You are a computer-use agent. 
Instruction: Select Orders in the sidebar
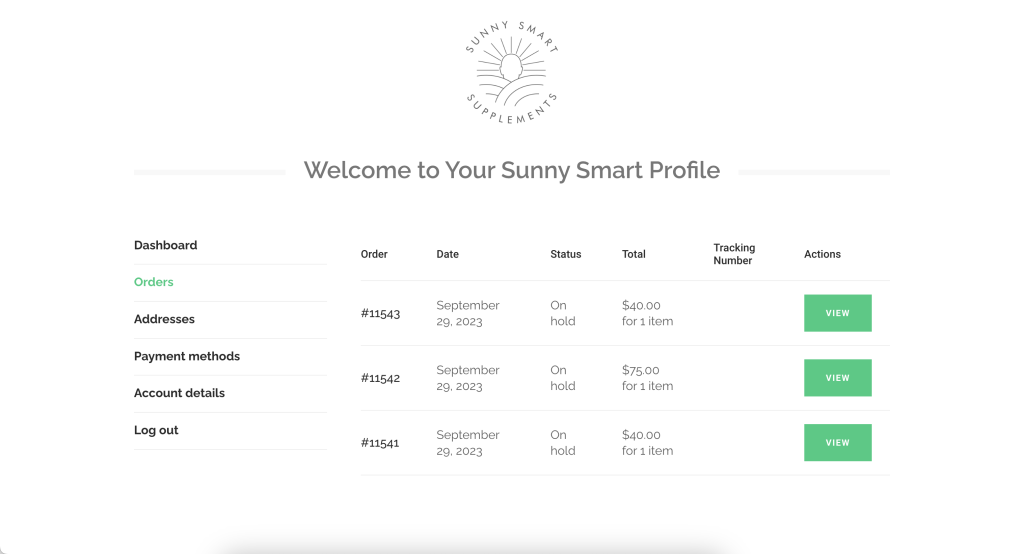click(x=153, y=282)
